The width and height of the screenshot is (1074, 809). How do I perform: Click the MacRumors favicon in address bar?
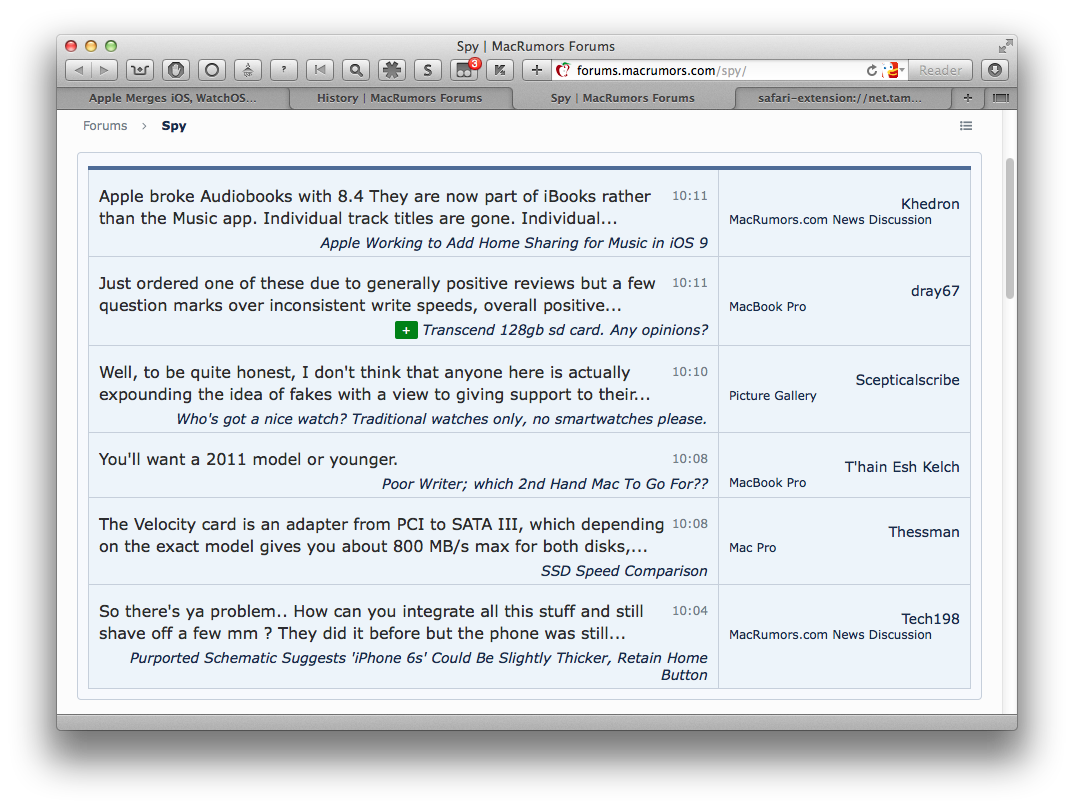[563, 70]
